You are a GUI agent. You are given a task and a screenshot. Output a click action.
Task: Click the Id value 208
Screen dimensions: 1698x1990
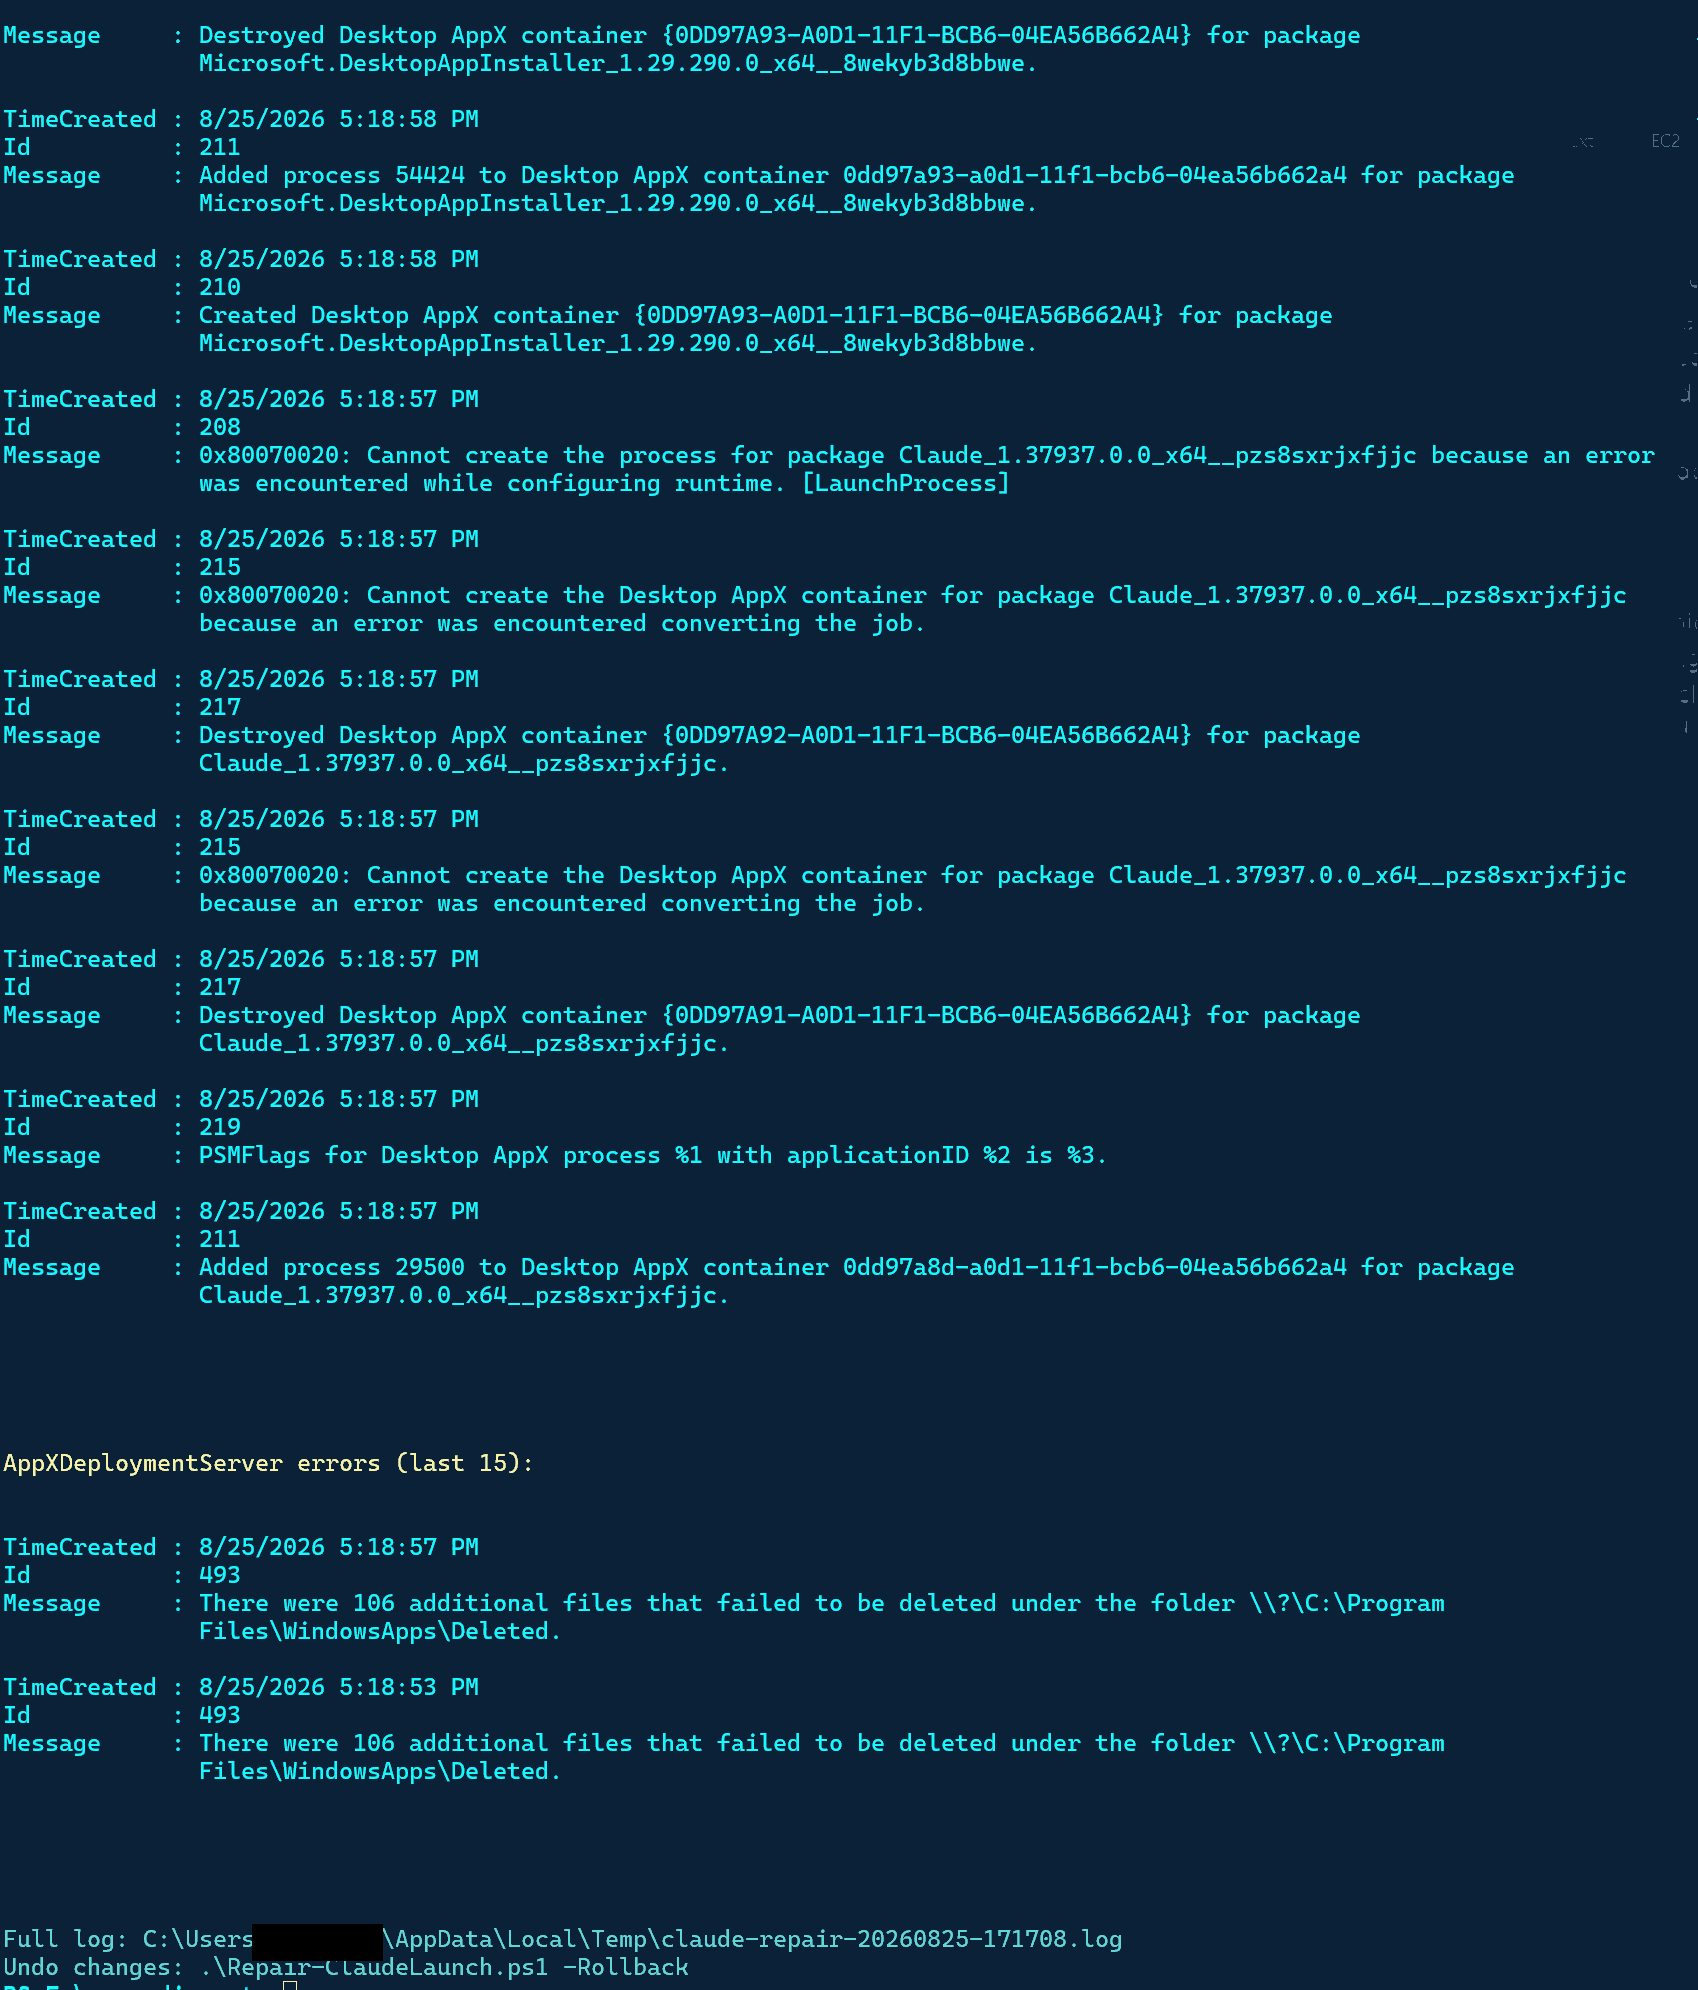pos(220,427)
